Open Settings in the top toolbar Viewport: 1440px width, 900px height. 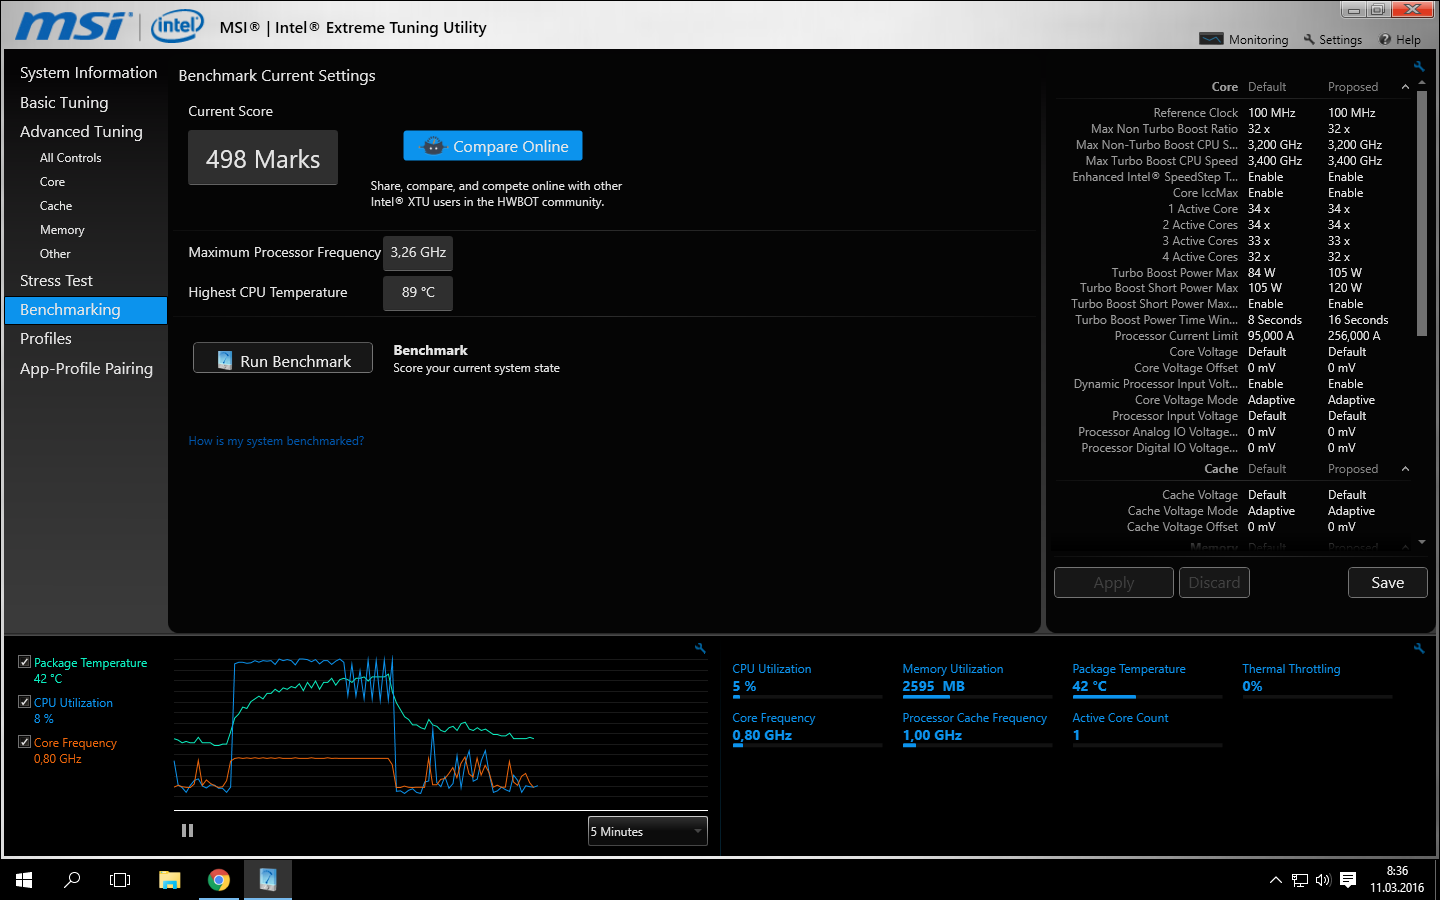click(x=1332, y=40)
